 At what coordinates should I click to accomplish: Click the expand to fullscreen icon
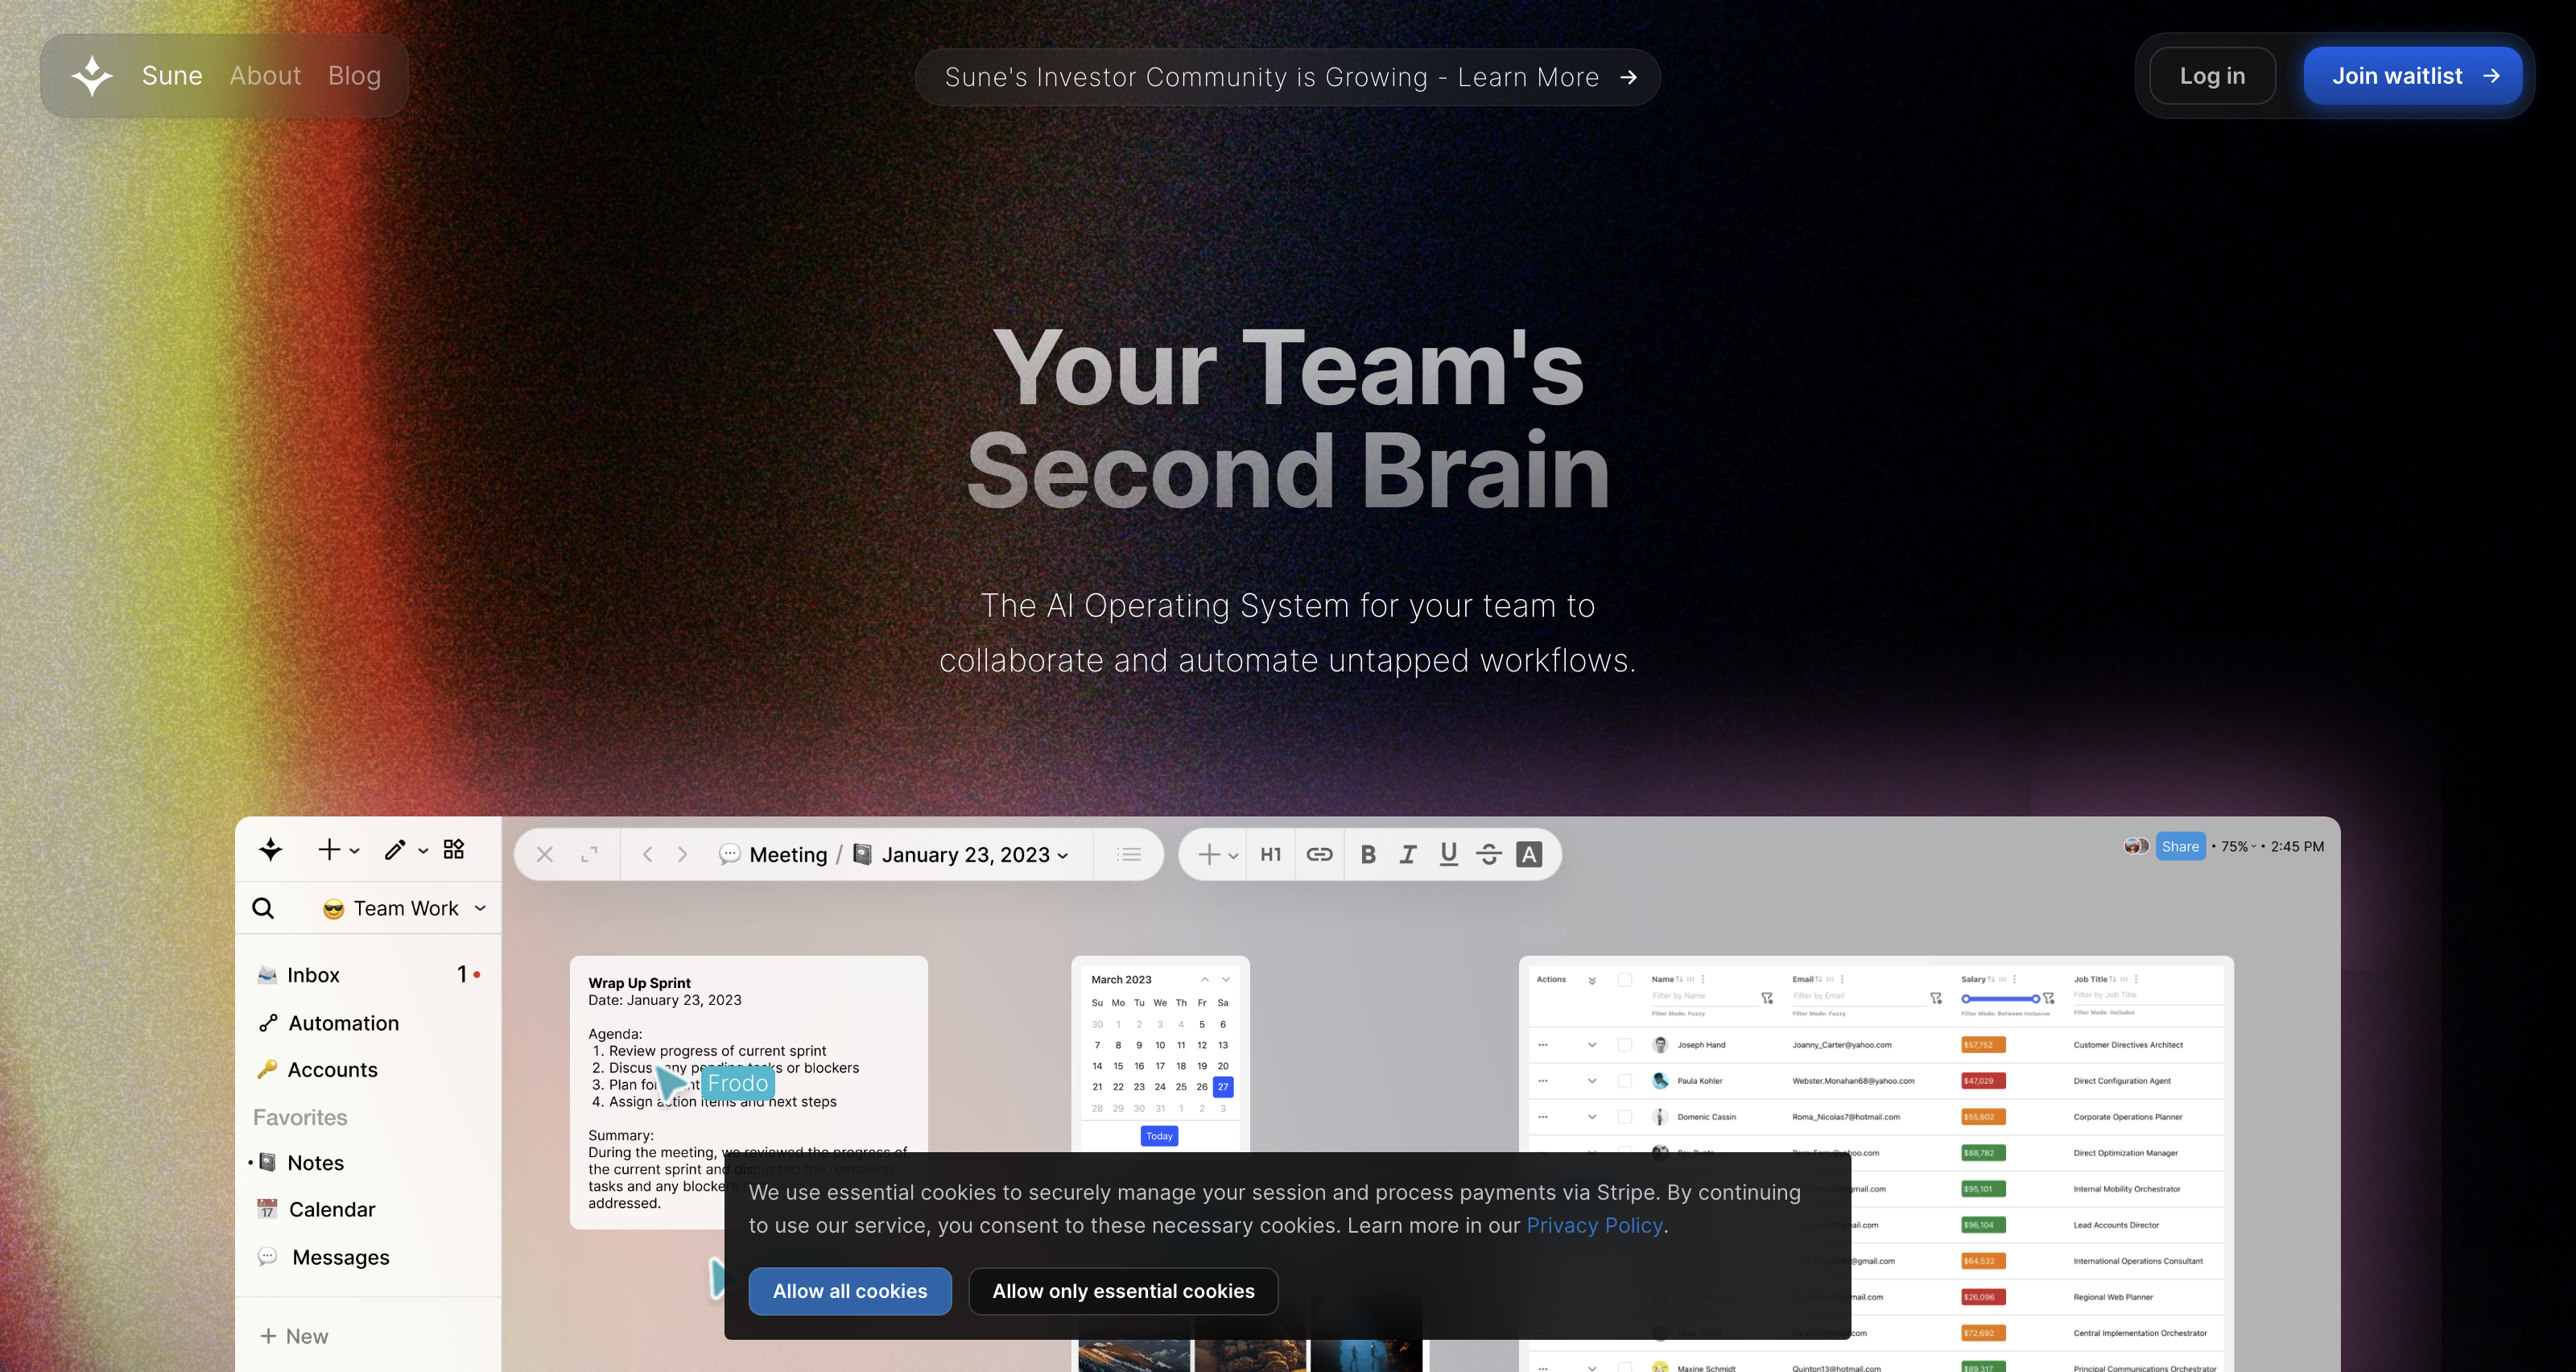(589, 854)
